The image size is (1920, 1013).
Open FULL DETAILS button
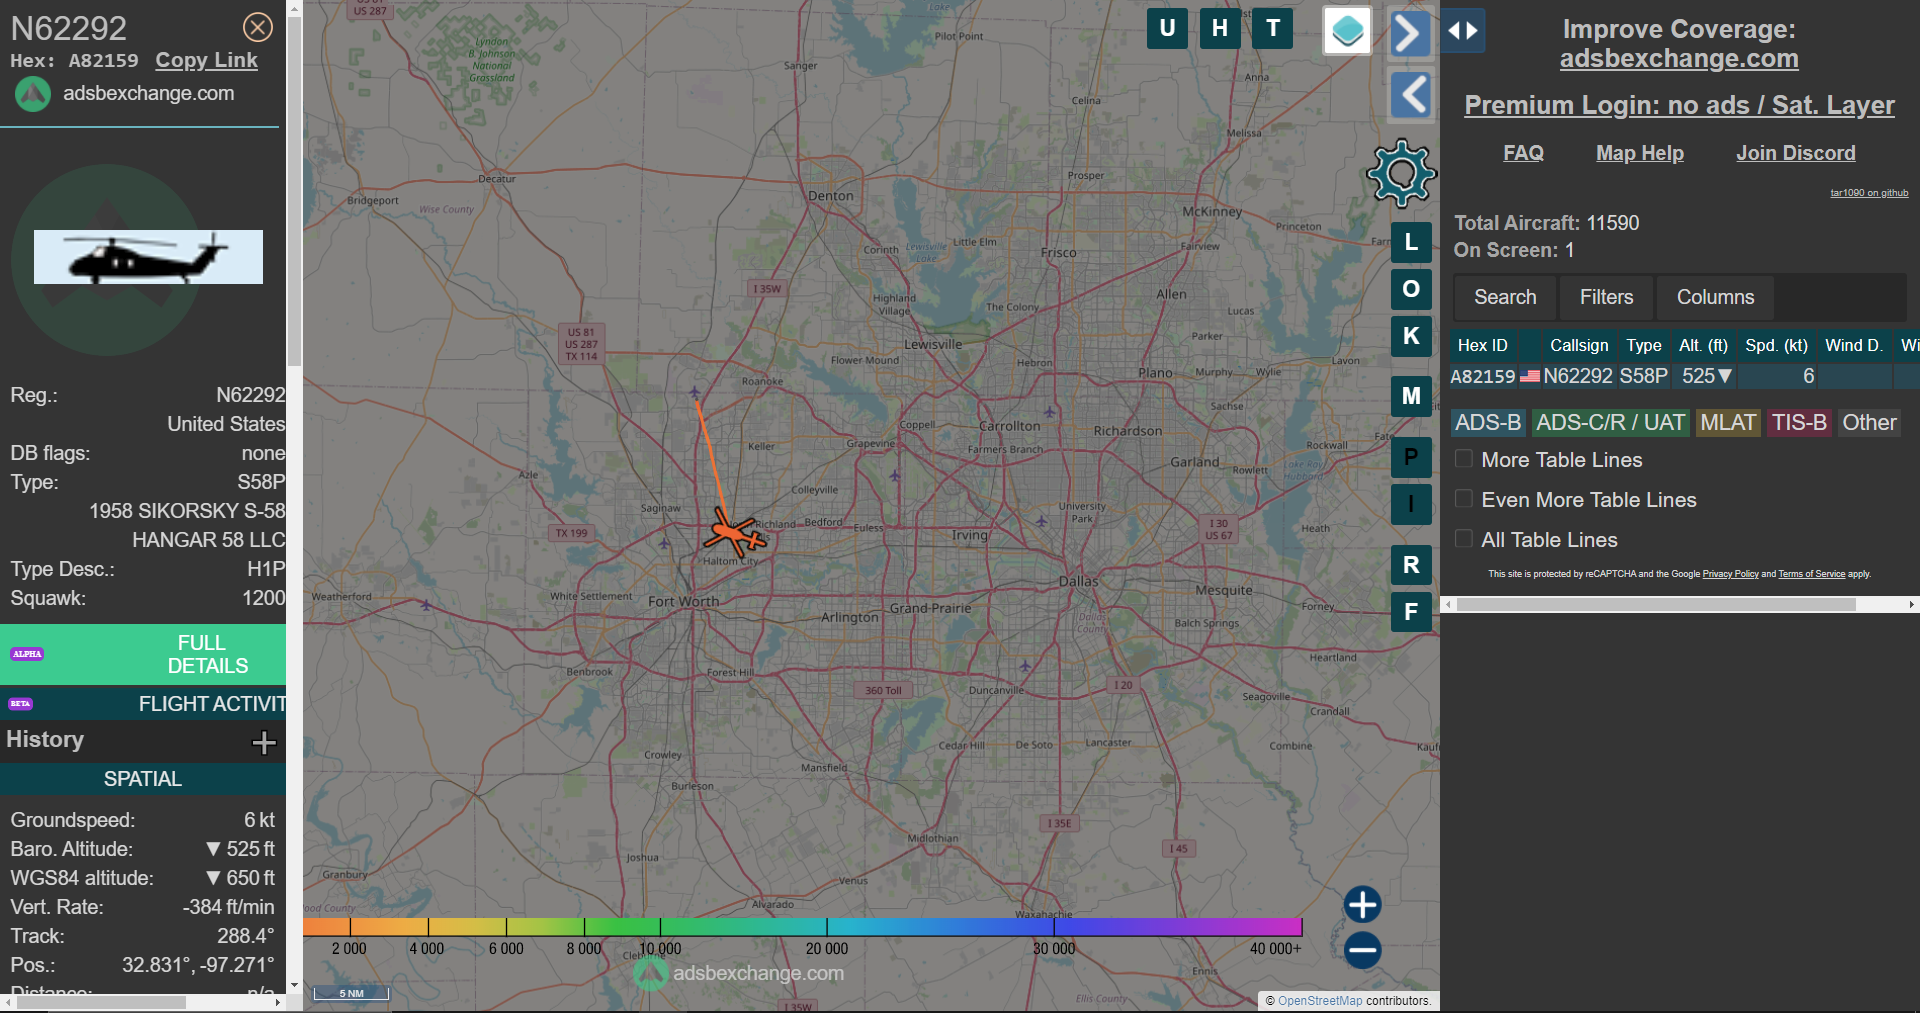tap(143, 654)
